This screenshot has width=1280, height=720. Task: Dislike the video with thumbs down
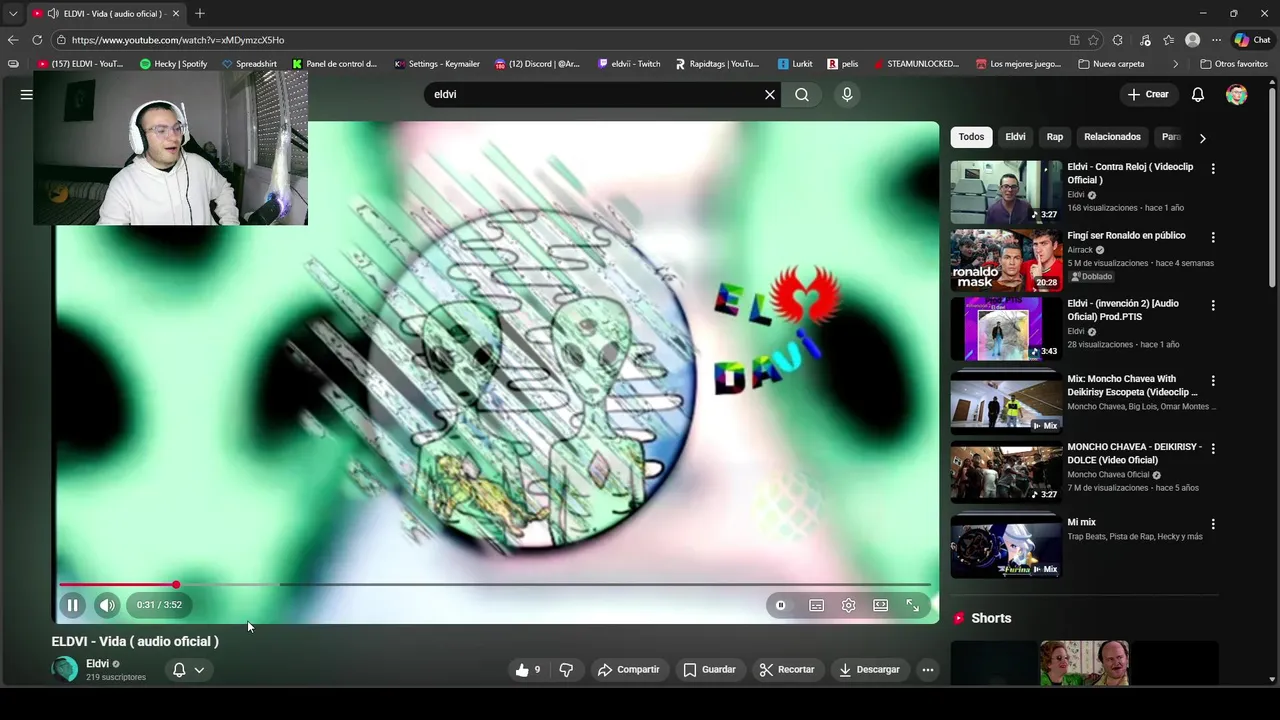(566, 670)
